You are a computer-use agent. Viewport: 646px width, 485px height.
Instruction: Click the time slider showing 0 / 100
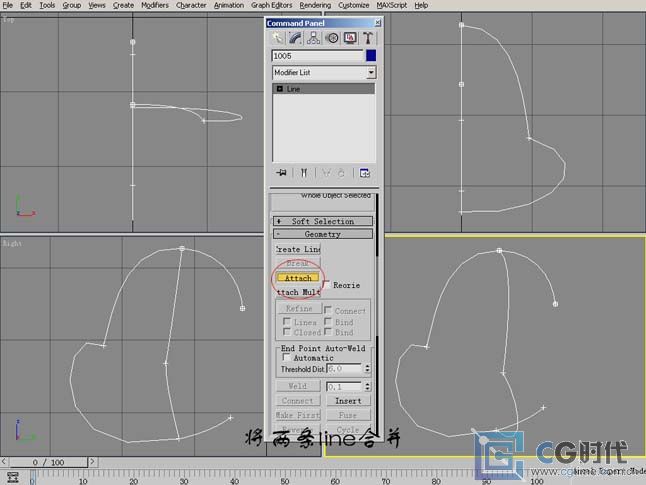48,462
